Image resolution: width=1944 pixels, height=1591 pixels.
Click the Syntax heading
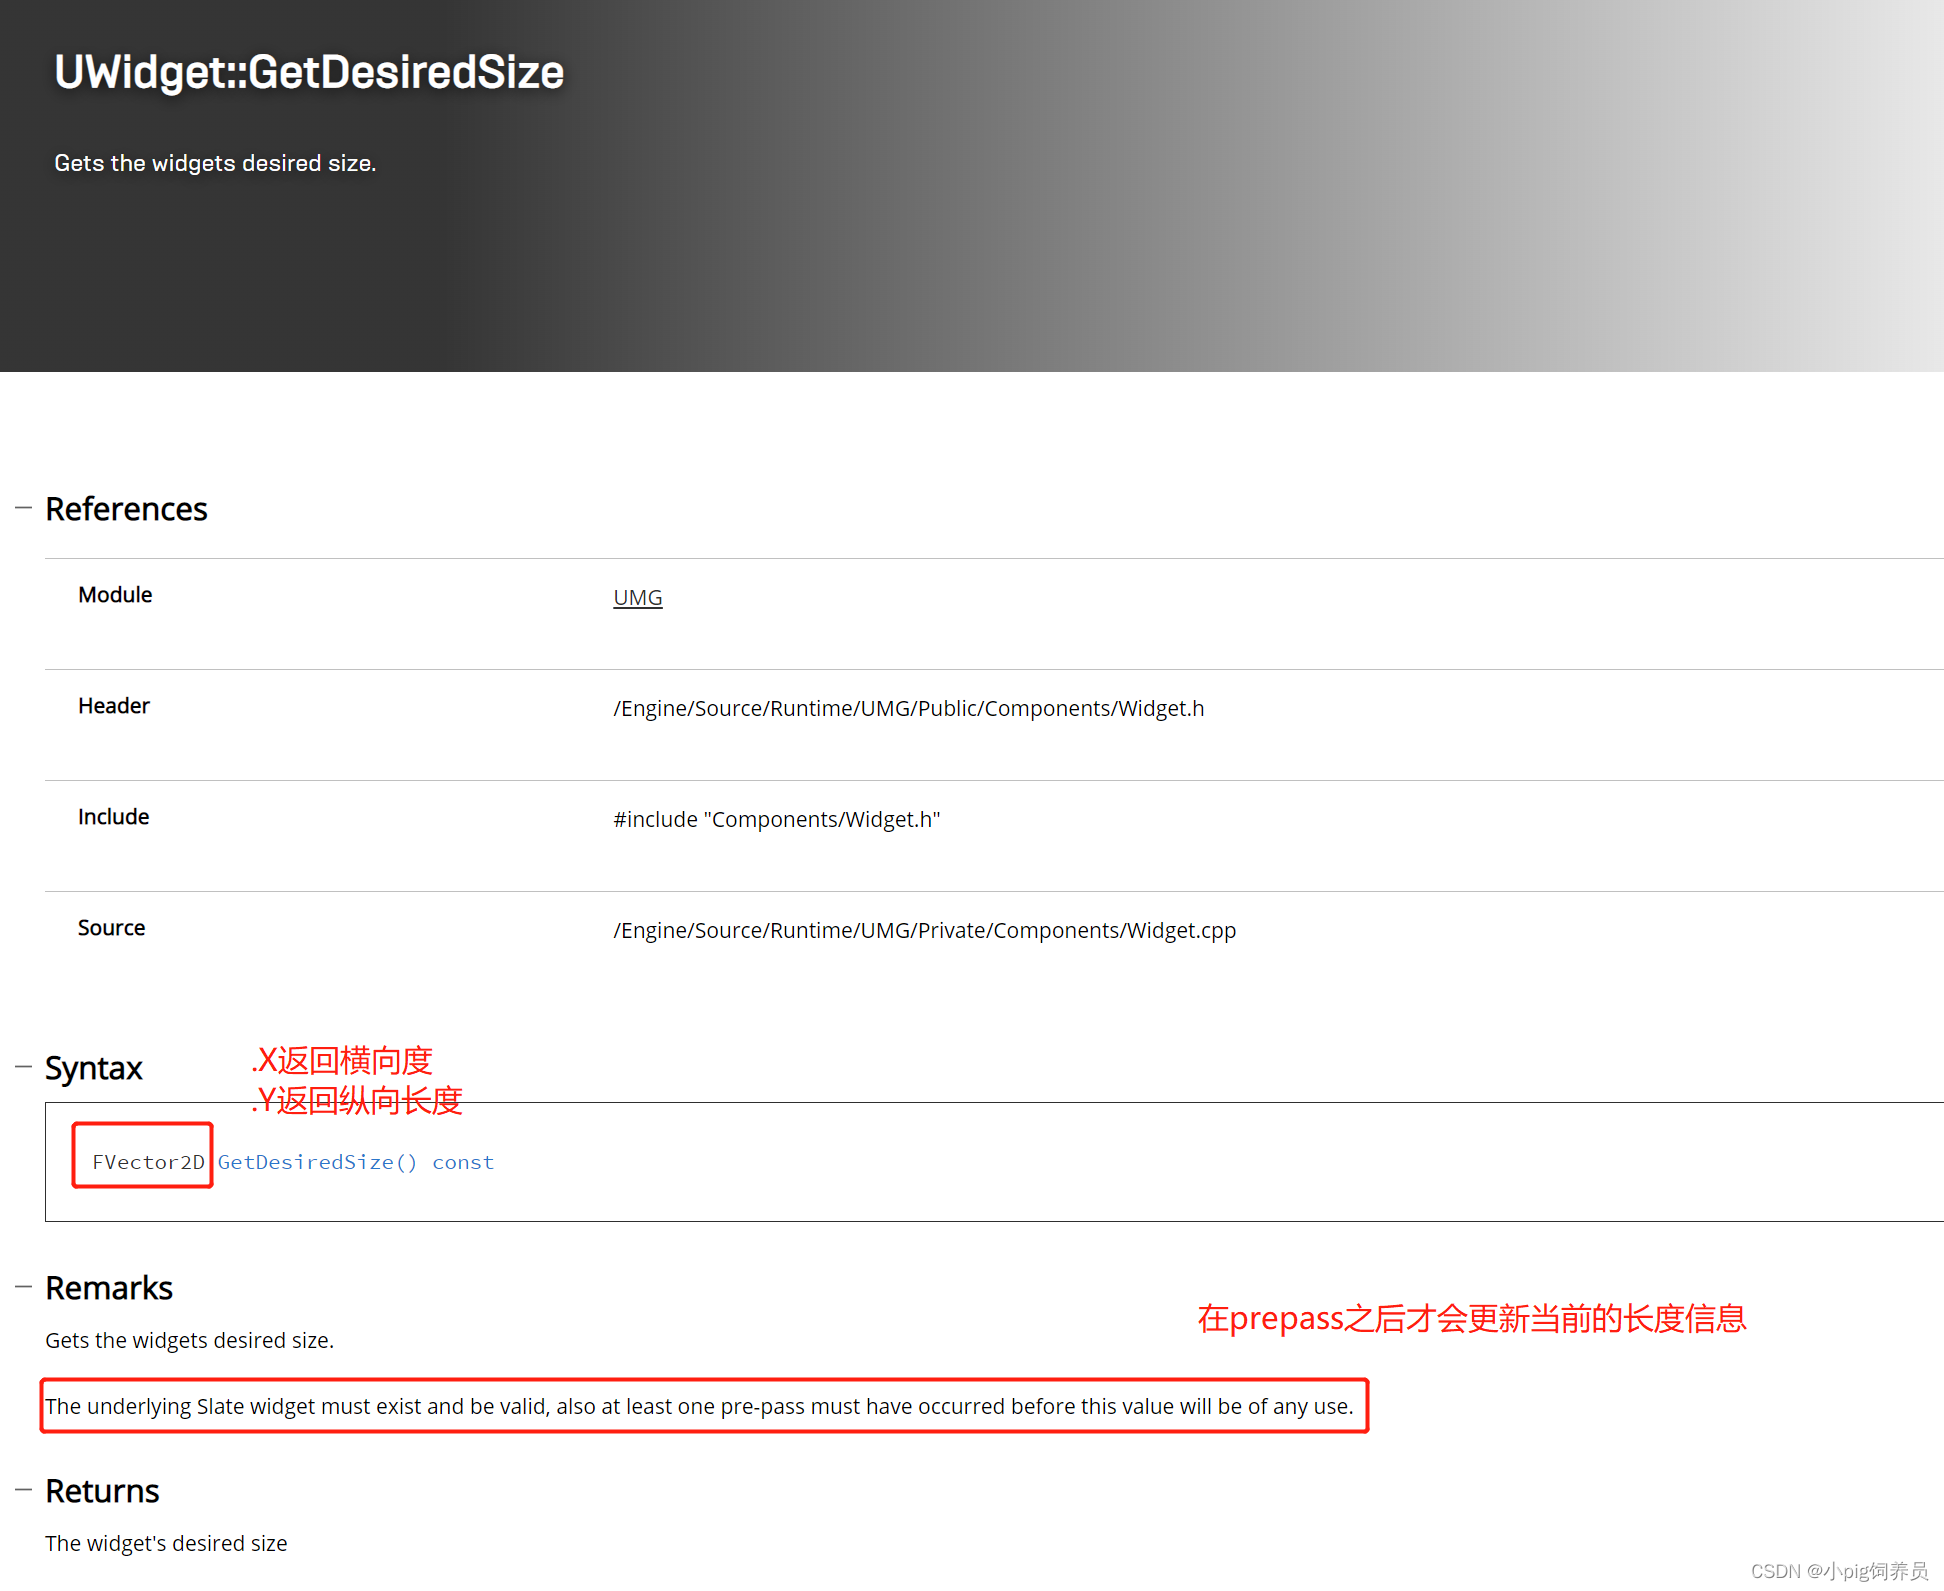[94, 1068]
